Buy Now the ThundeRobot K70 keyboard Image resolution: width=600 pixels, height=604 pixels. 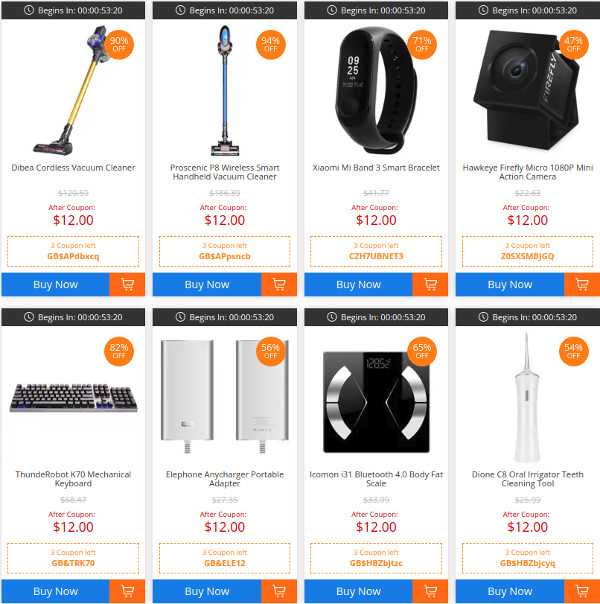coord(55,591)
